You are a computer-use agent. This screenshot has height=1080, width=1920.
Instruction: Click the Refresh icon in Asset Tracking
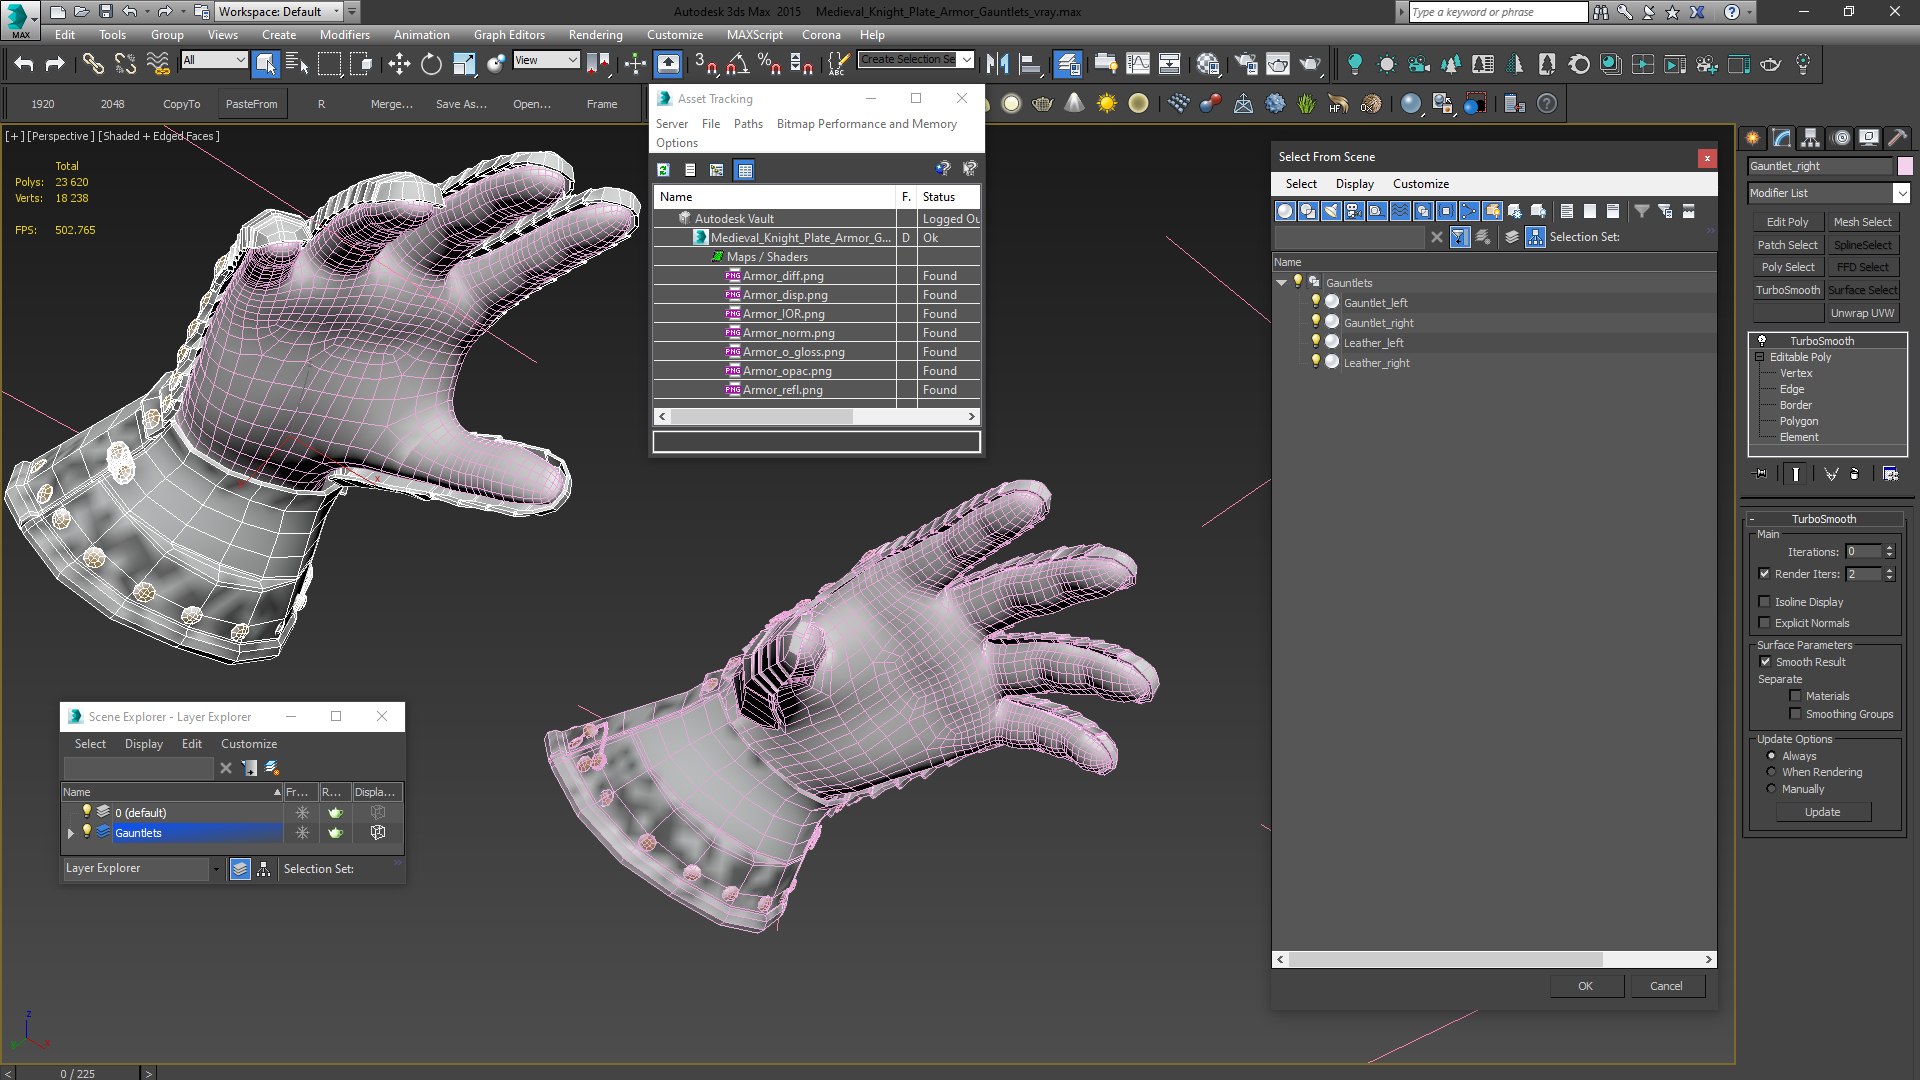click(x=663, y=170)
